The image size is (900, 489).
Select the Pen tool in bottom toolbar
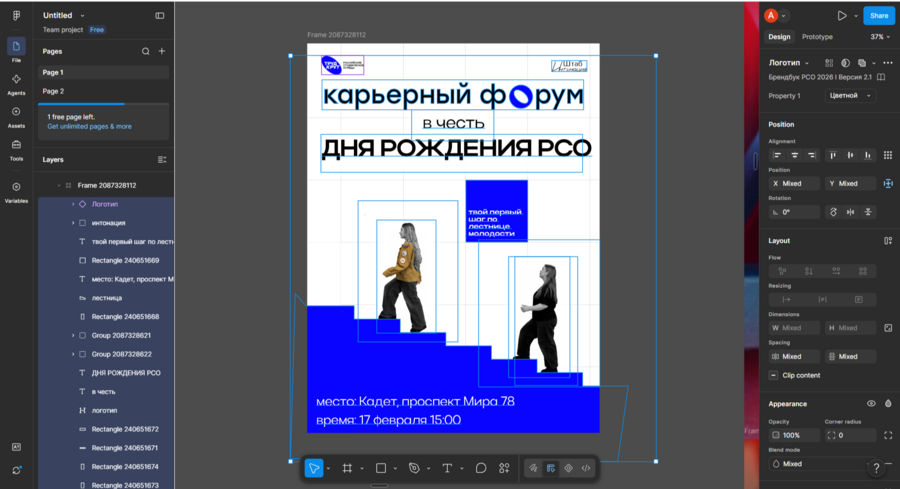[414, 468]
